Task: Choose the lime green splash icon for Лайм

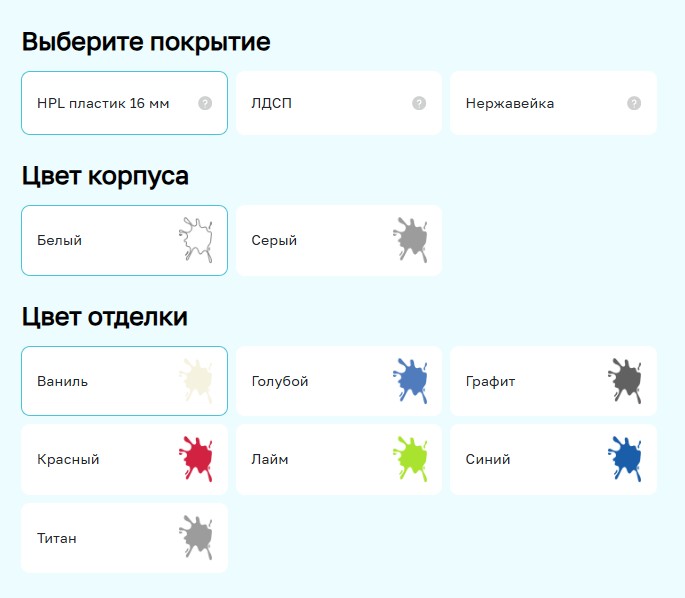Action: 410,459
